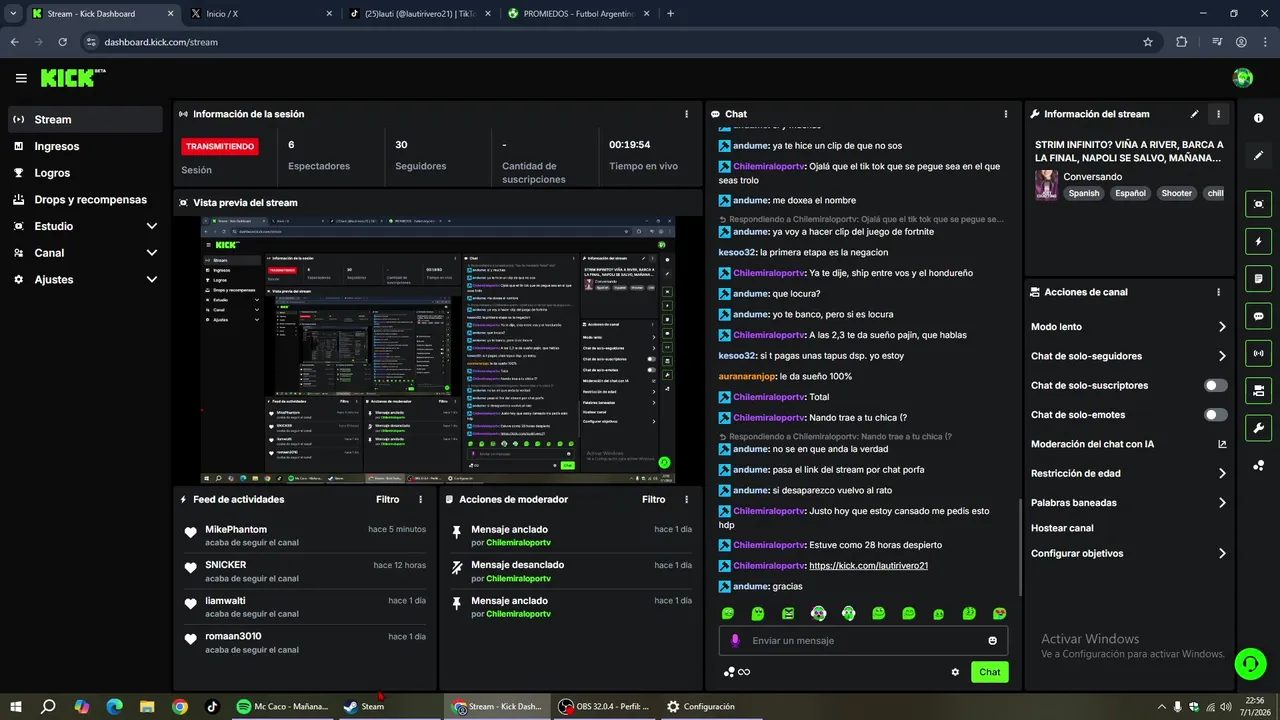
Task: Open the user avatar menu
Action: (x=1243, y=78)
